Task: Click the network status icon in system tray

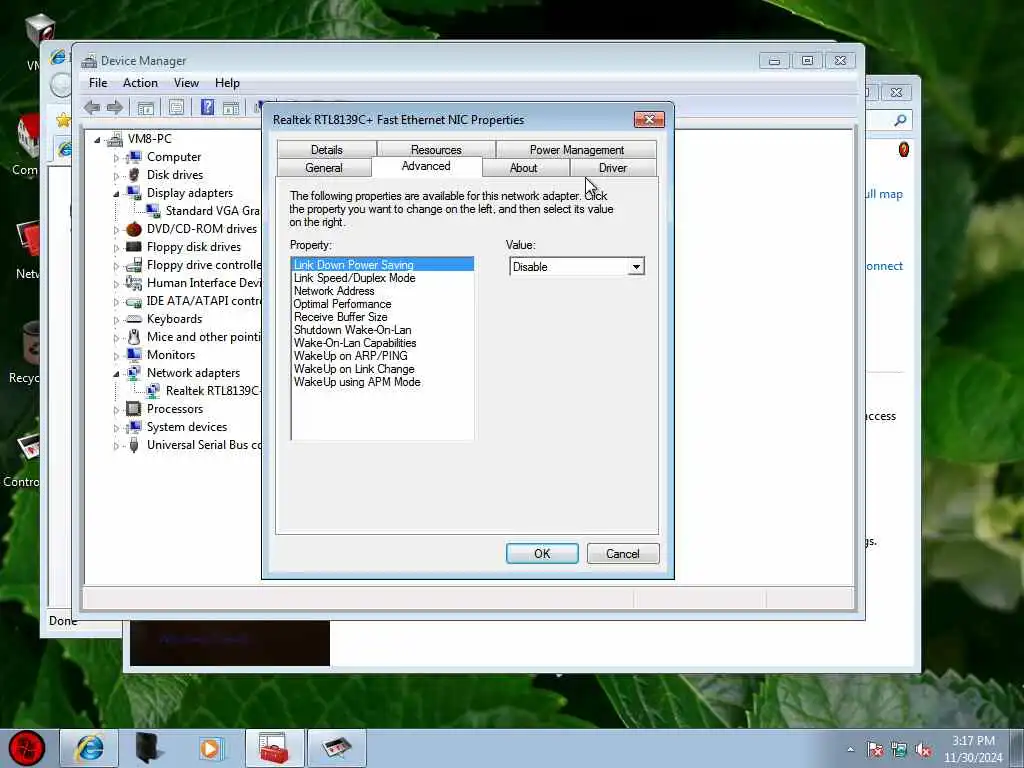Action: [899, 750]
